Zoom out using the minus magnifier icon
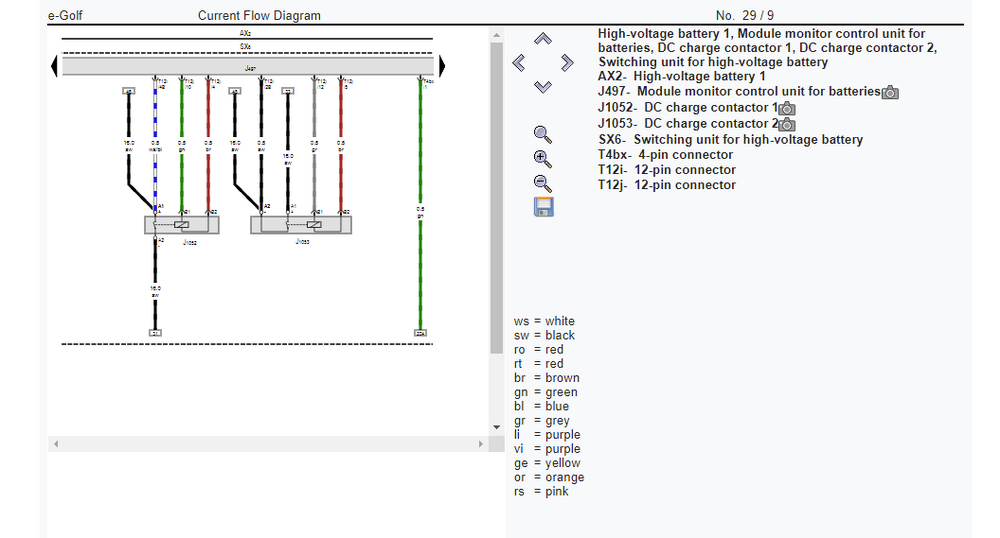The image size is (1000, 538). (x=543, y=182)
